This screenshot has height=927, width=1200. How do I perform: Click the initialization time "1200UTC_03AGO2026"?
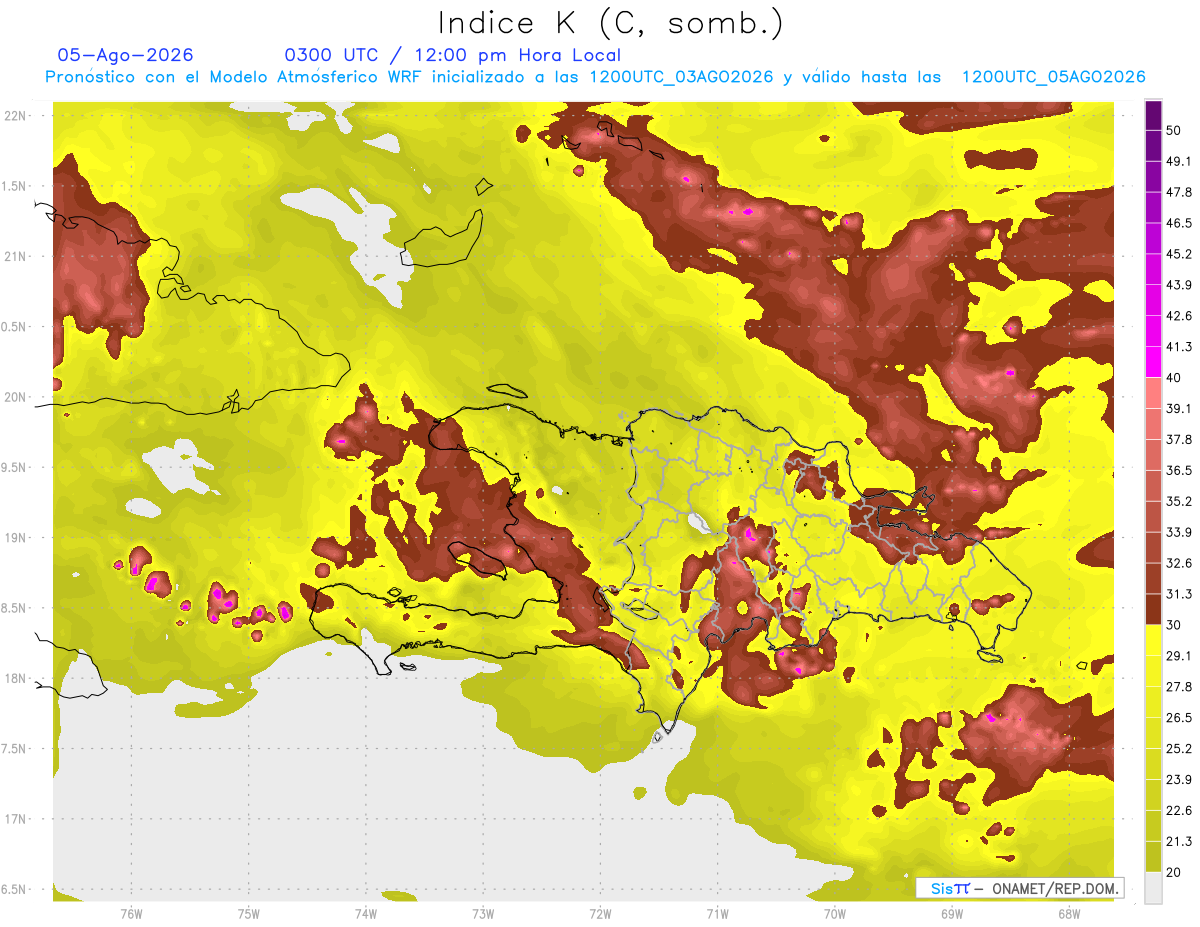[681, 77]
